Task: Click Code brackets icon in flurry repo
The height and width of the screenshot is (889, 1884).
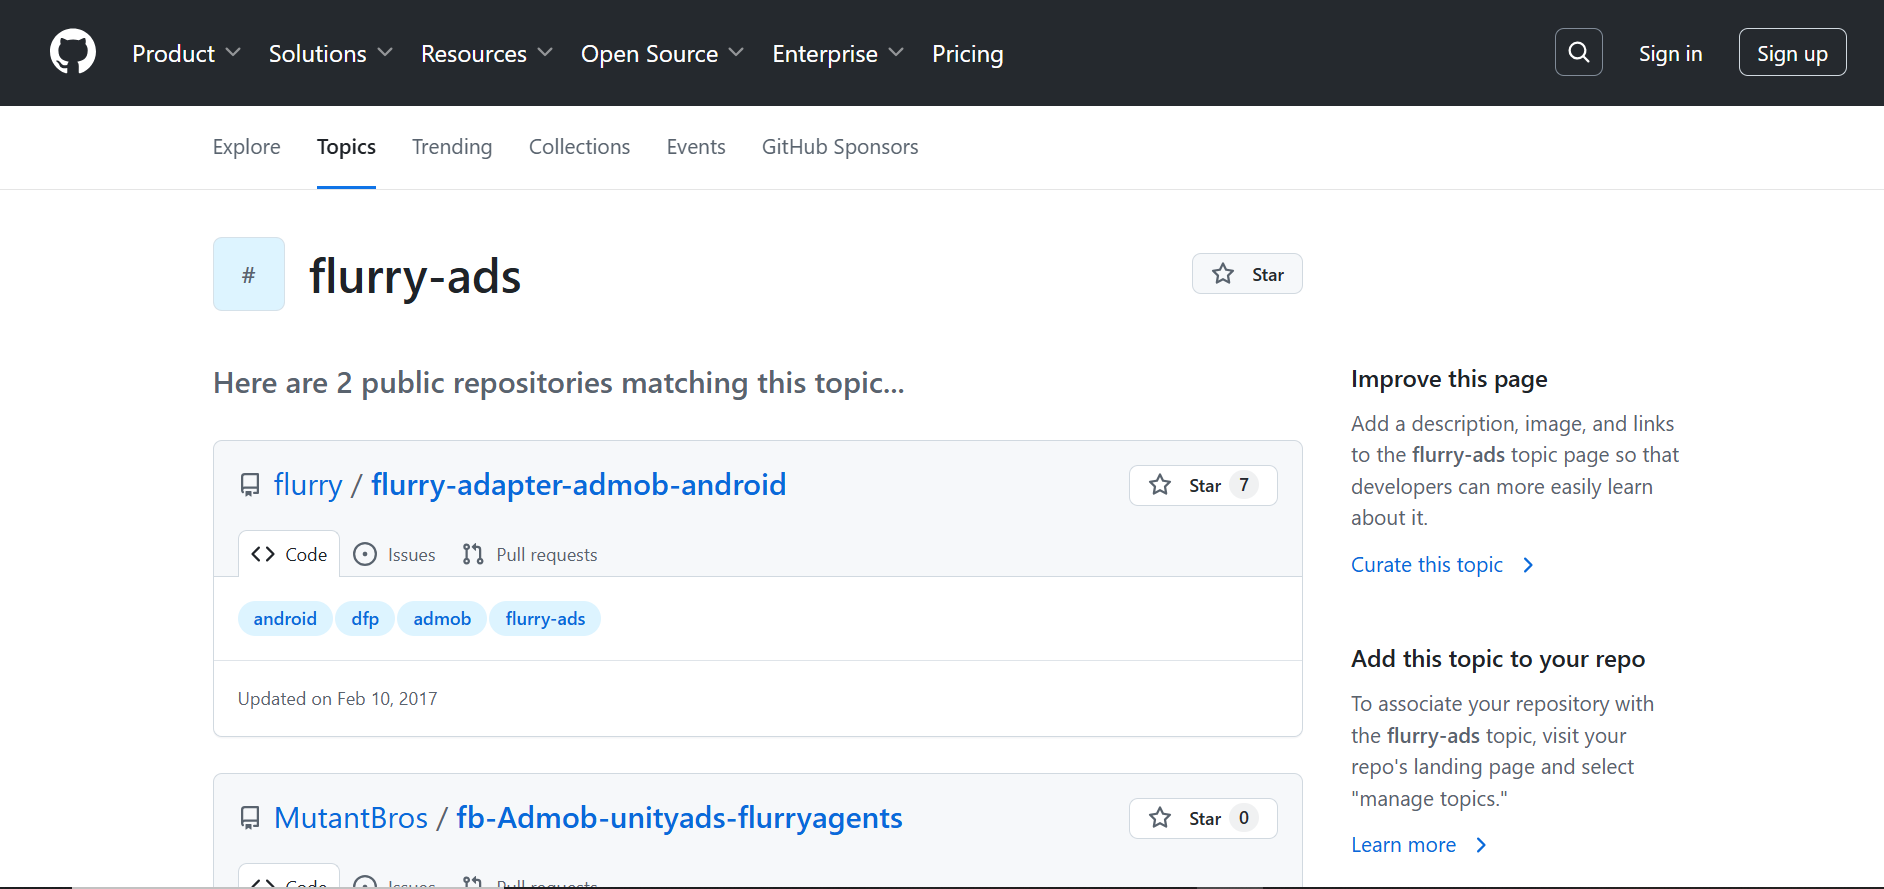Action: pyautogui.click(x=263, y=554)
